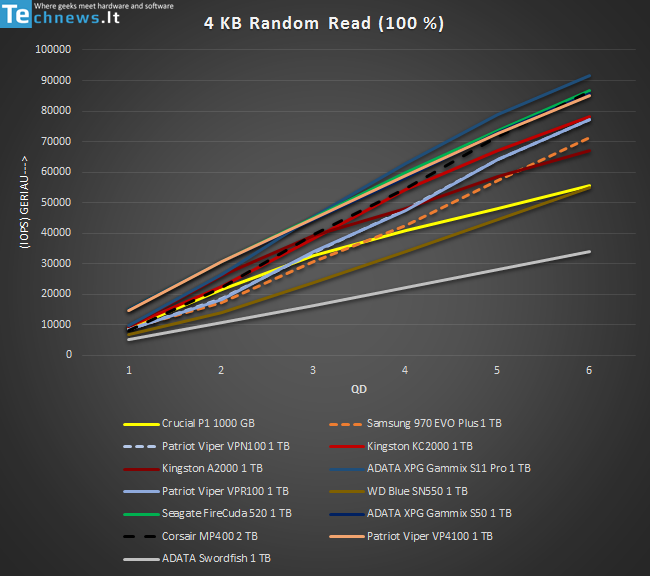Select the ADATA XPG Gammix S50 1 TB legend label
The width and height of the screenshot is (650, 576).
(439, 513)
